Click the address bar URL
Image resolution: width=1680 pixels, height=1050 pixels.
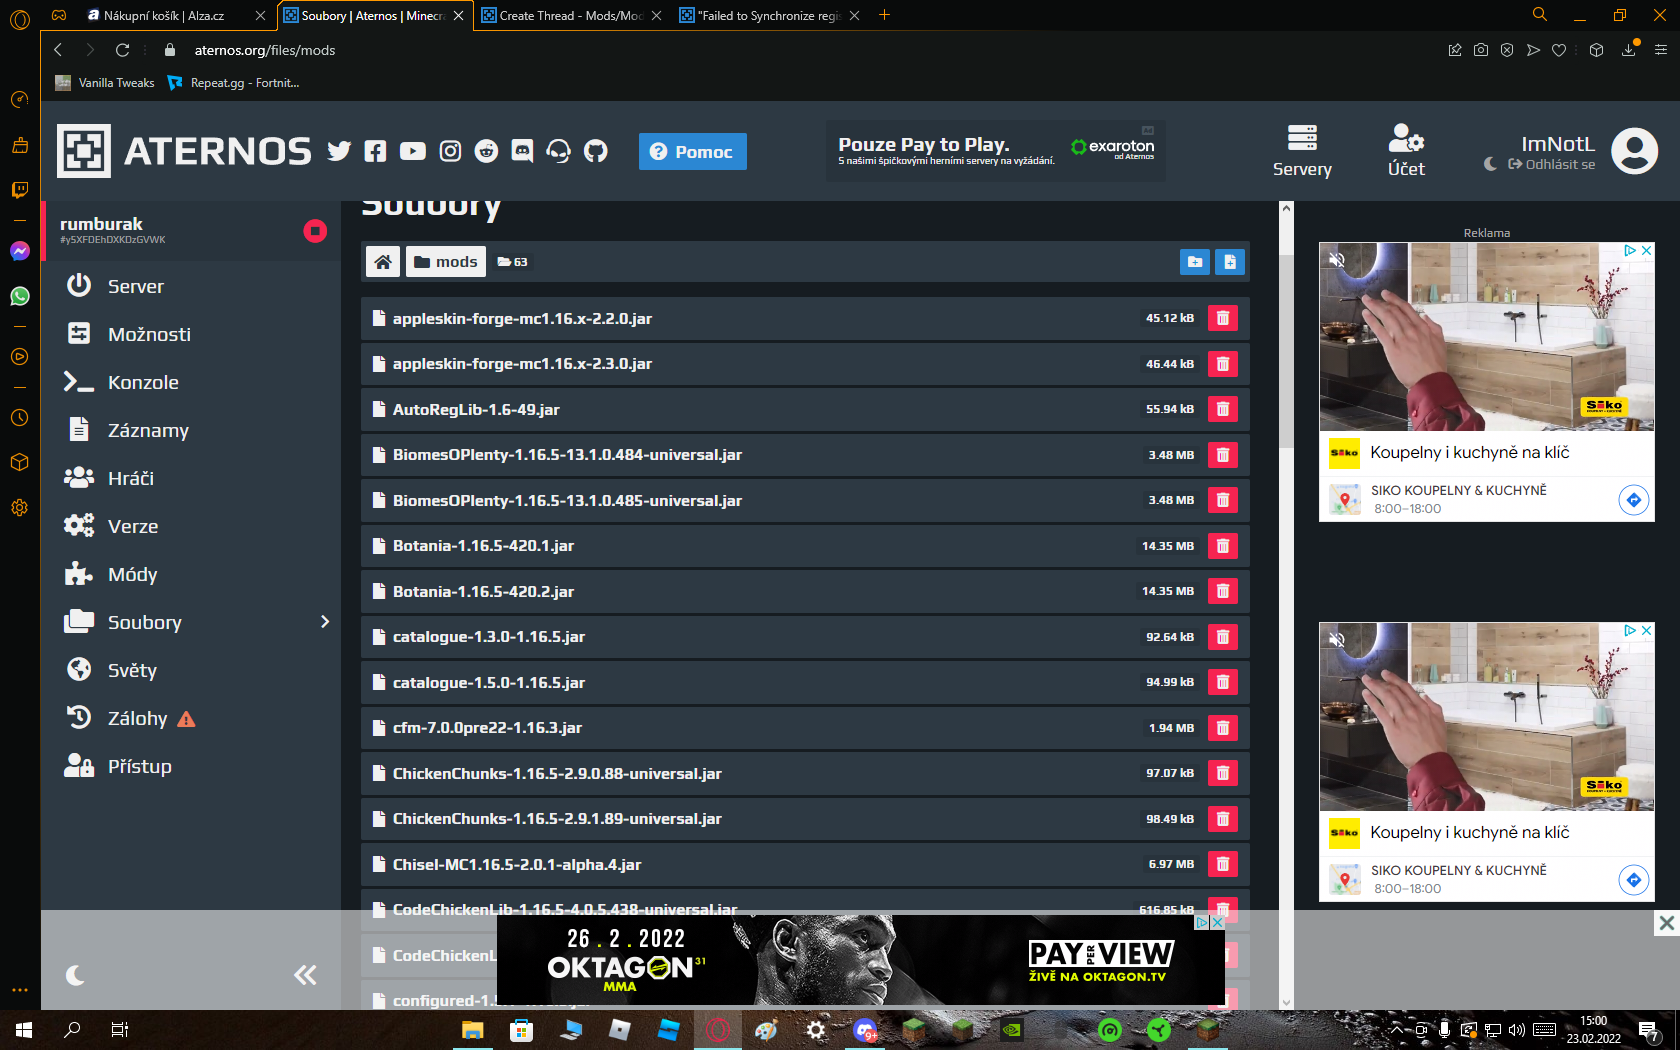point(265,50)
